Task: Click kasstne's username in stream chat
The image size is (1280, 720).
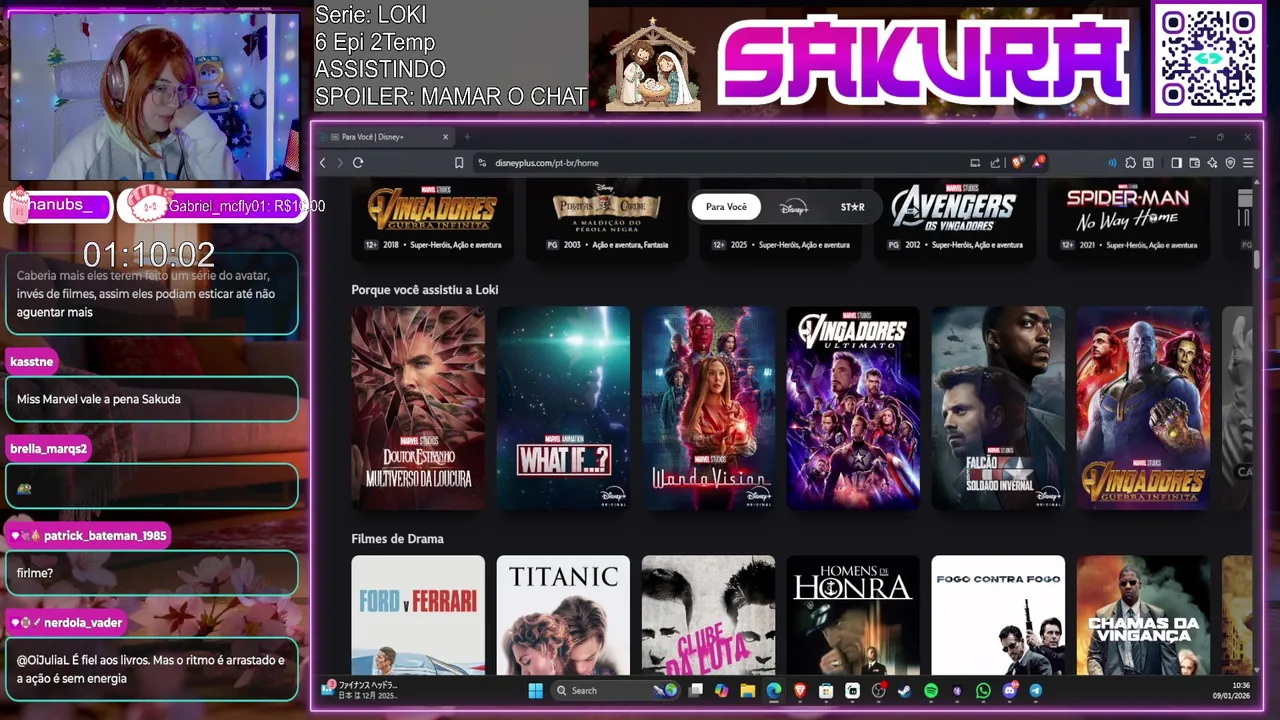Action: tap(32, 361)
